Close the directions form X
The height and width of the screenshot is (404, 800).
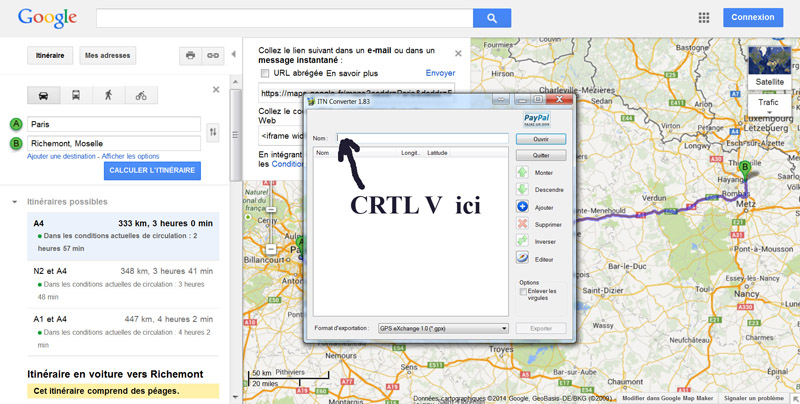(216, 90)
